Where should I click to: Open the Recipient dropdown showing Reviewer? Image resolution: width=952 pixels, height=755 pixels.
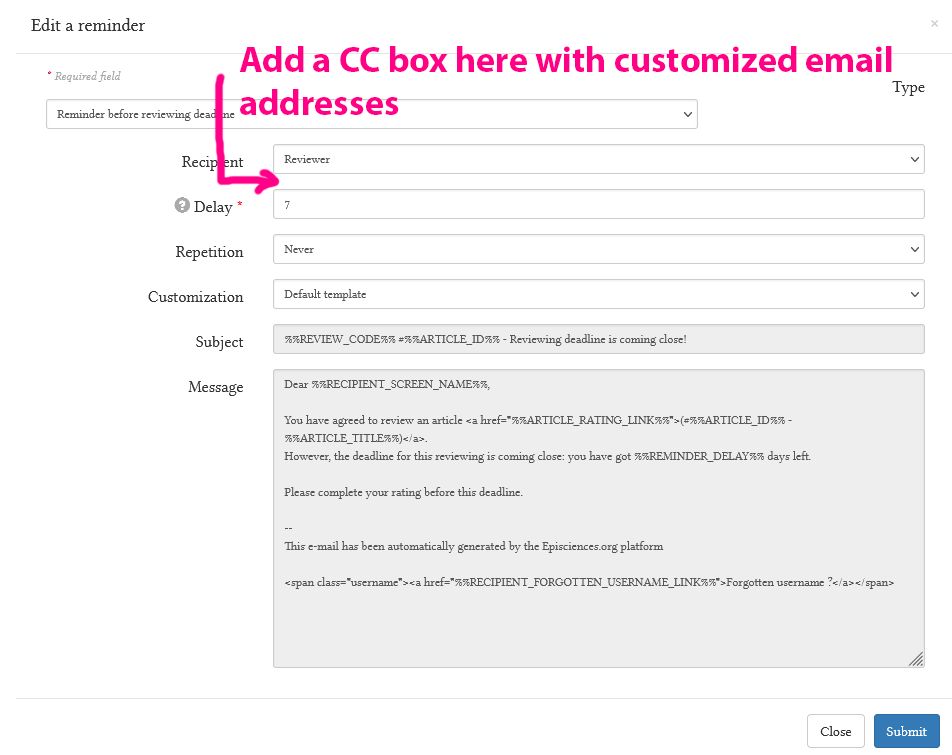[599, 159]
